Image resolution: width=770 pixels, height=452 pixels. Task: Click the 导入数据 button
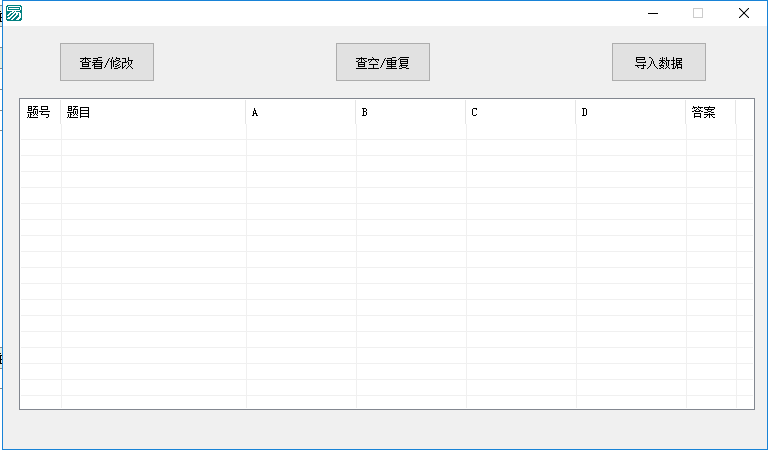pyautogui.click(x=659, y=62)
